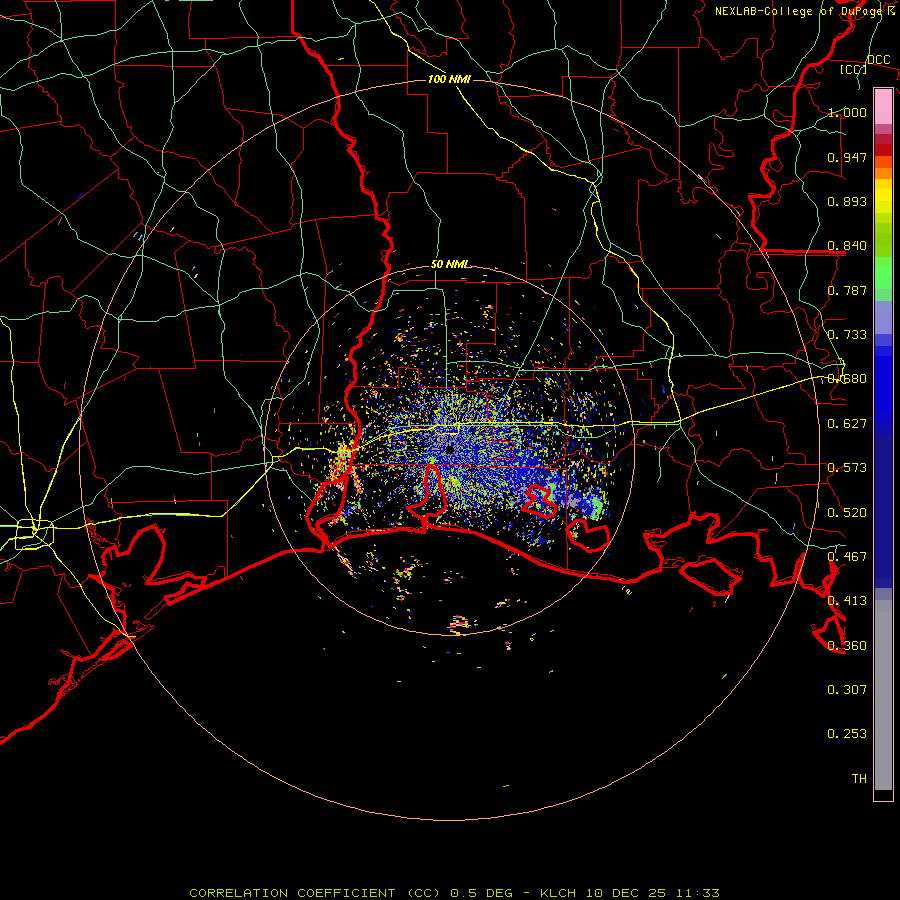The width and height of the screenshot is (900, 900).
Task: Click the TH threshold label
Action: [859, 779]
